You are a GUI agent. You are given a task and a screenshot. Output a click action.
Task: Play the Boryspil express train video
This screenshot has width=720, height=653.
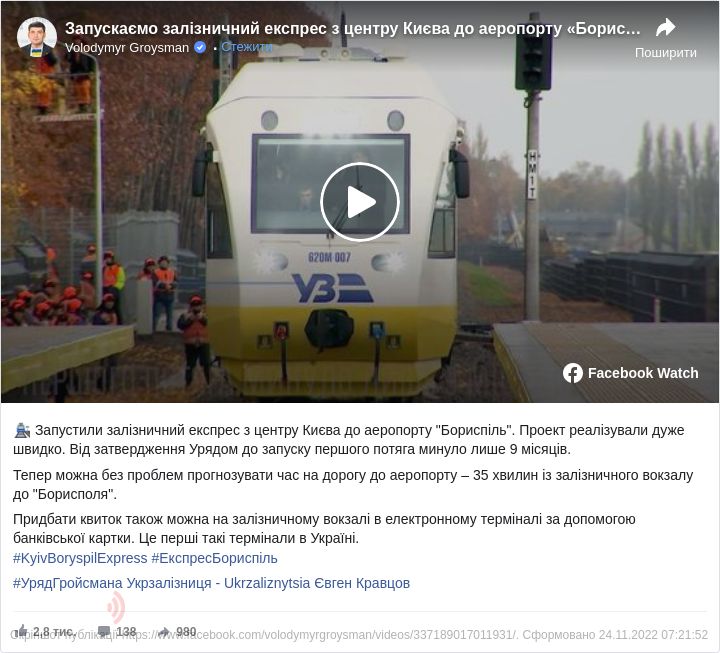tap(360, 202)
